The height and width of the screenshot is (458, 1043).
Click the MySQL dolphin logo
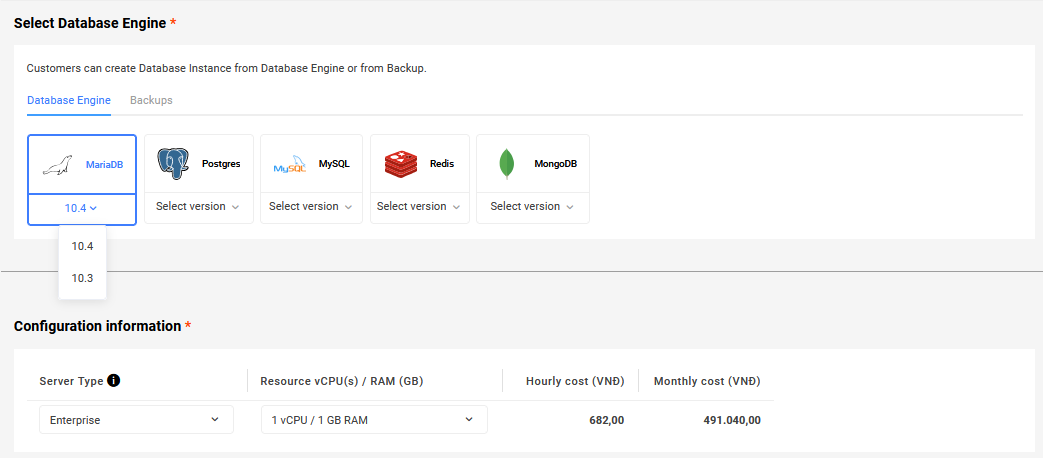click(x=290, y=166)
